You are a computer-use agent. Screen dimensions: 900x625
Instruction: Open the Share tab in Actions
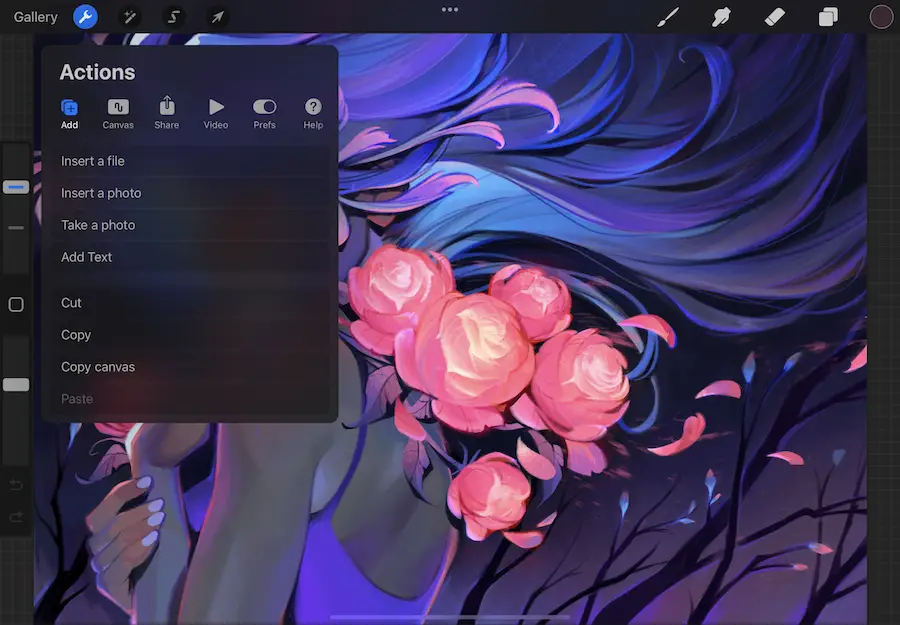pos(166,113)
